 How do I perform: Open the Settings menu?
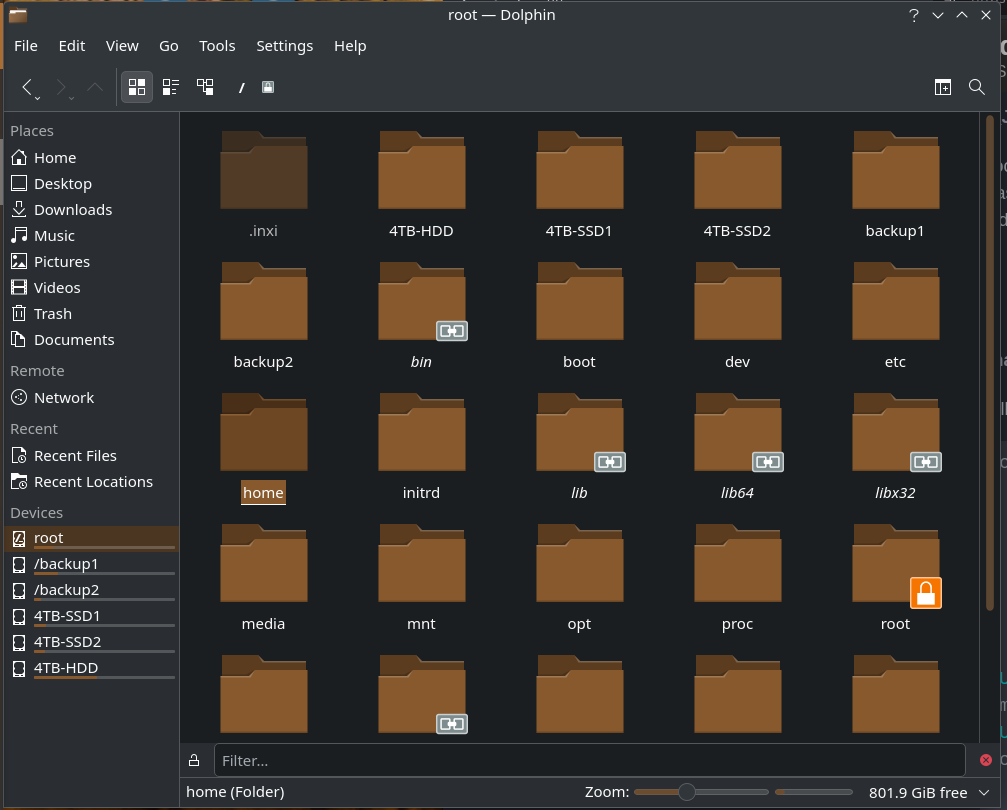(285, 46)
